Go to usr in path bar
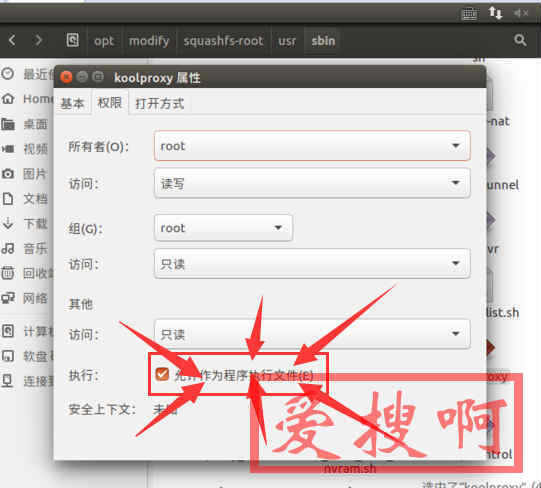The height and width of the screenshot is (488, 541). 287,41
